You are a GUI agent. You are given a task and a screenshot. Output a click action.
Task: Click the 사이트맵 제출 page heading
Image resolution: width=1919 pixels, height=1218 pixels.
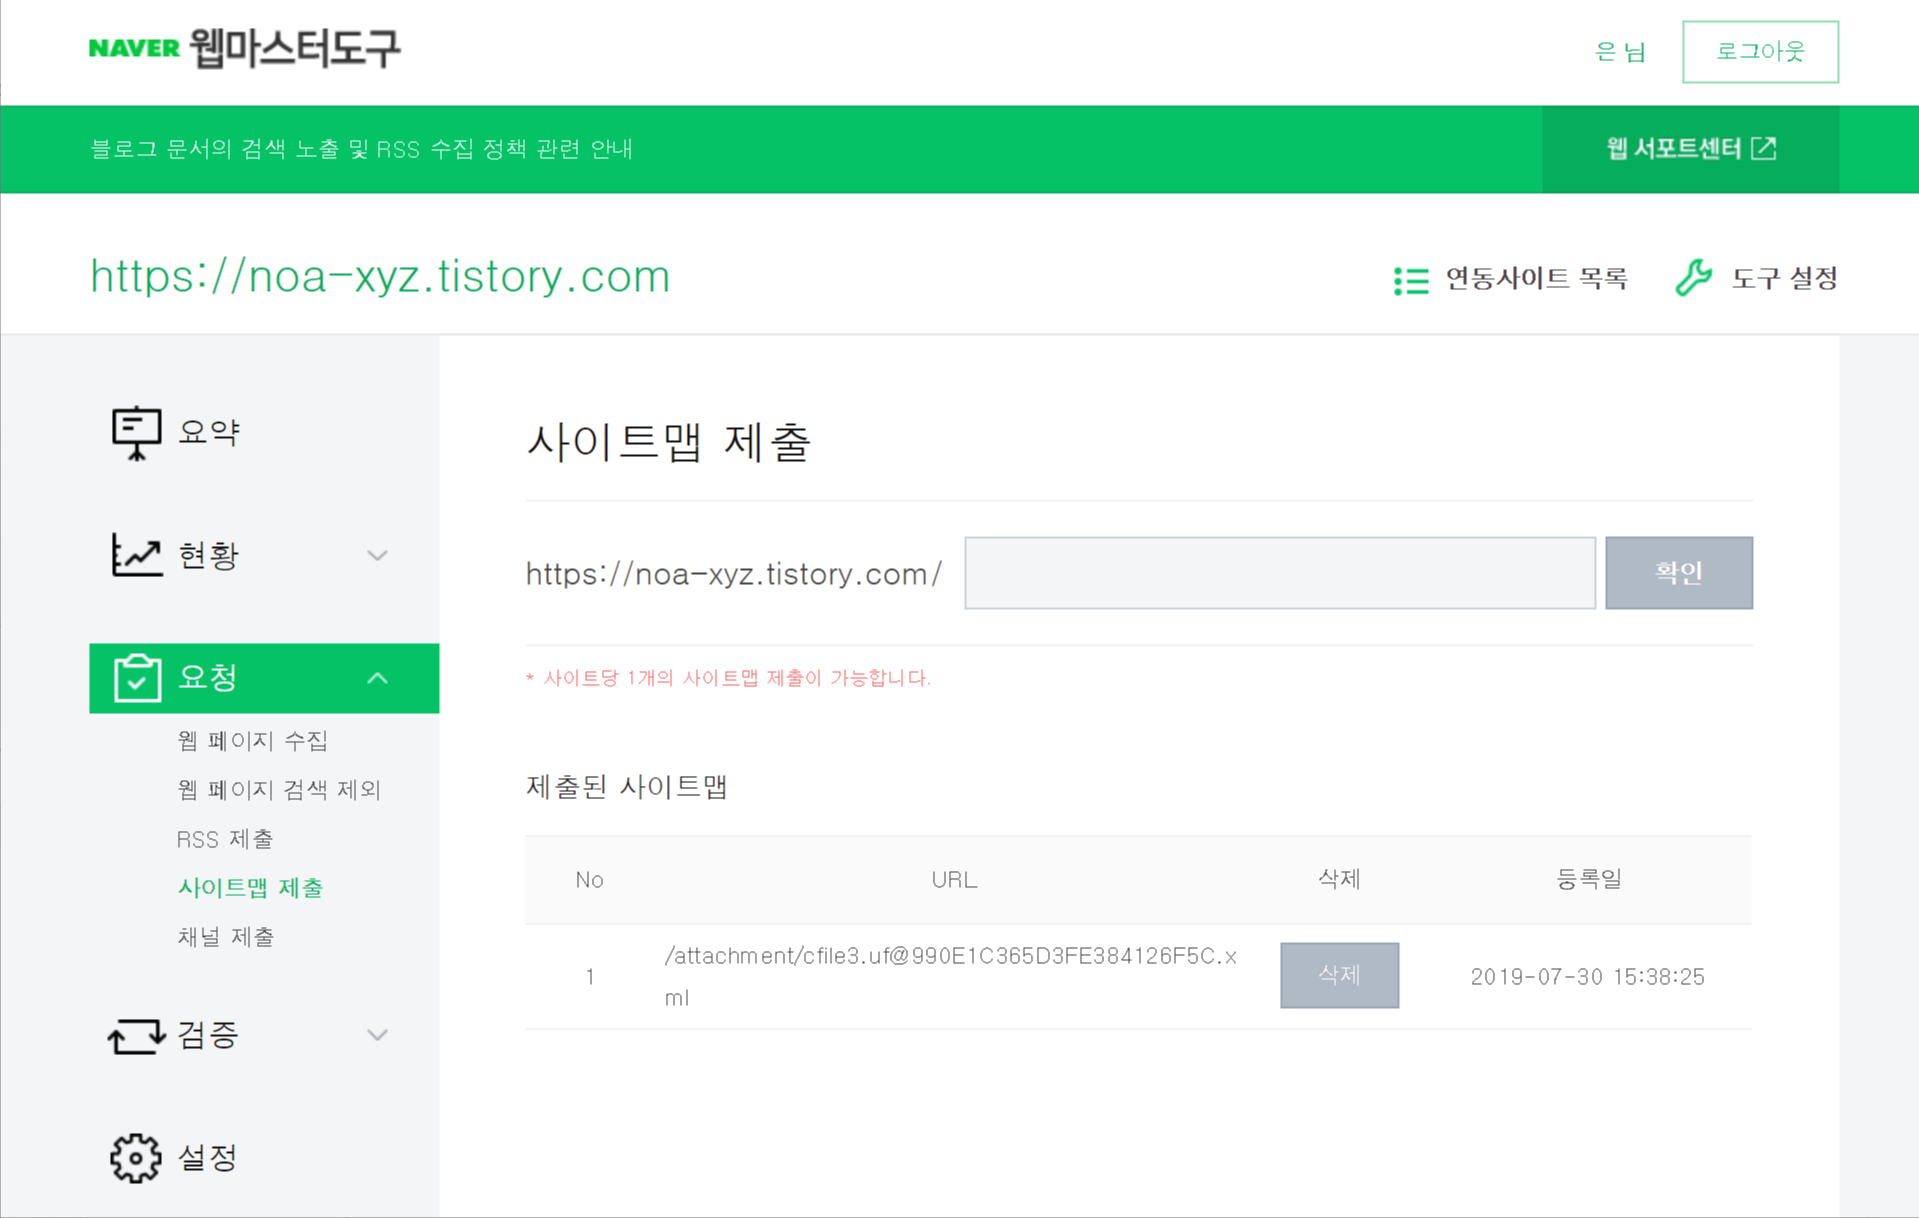668,442
